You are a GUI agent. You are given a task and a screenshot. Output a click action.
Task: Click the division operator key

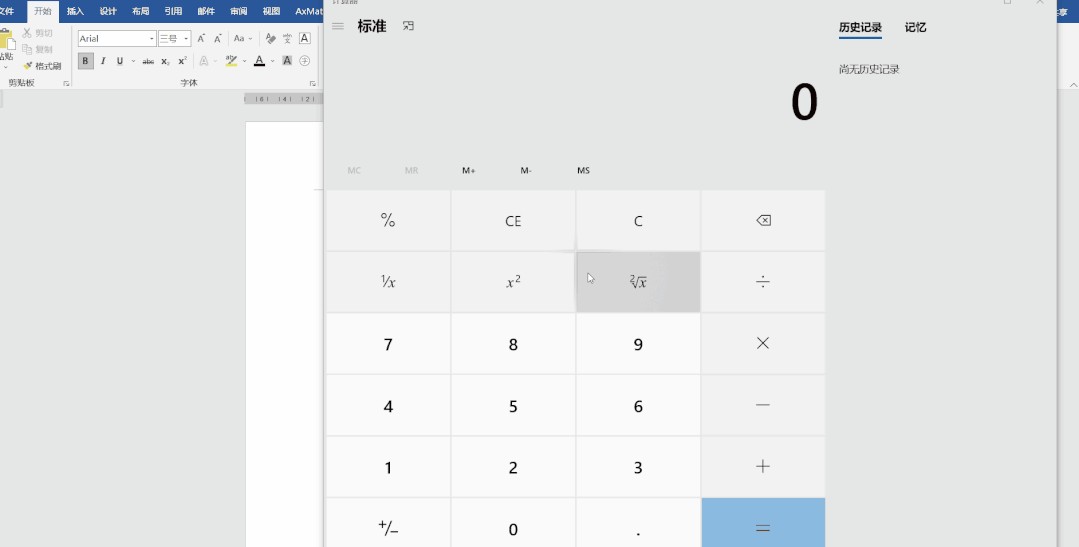pos(763,282)
